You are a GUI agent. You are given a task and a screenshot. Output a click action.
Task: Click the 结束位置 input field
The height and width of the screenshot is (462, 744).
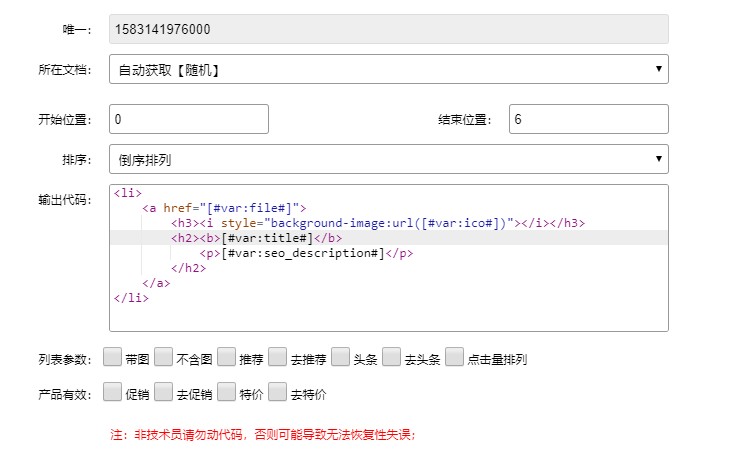588,119
